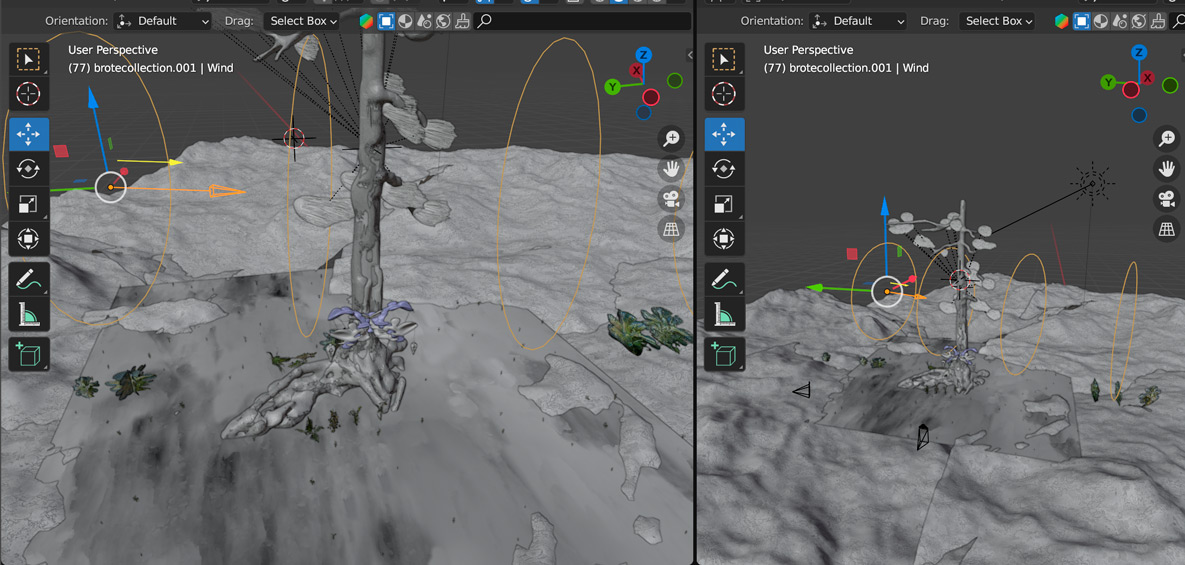Click the Z axis on right viewport gizmo

point(1138,52)
